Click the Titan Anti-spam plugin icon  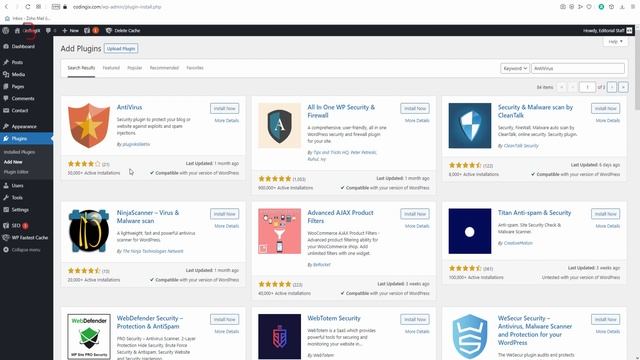470,231
